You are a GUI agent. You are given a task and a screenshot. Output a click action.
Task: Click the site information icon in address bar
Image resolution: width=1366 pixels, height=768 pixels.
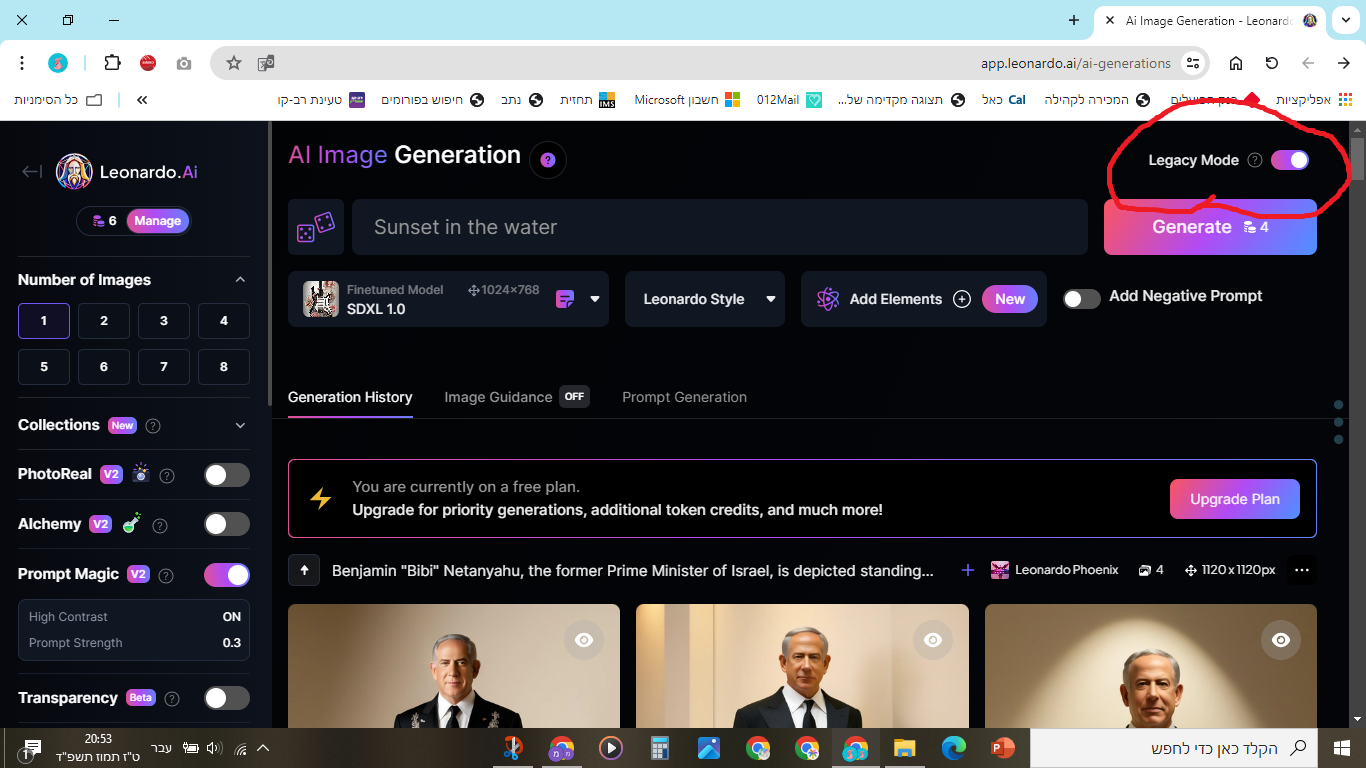(1192, 63)
